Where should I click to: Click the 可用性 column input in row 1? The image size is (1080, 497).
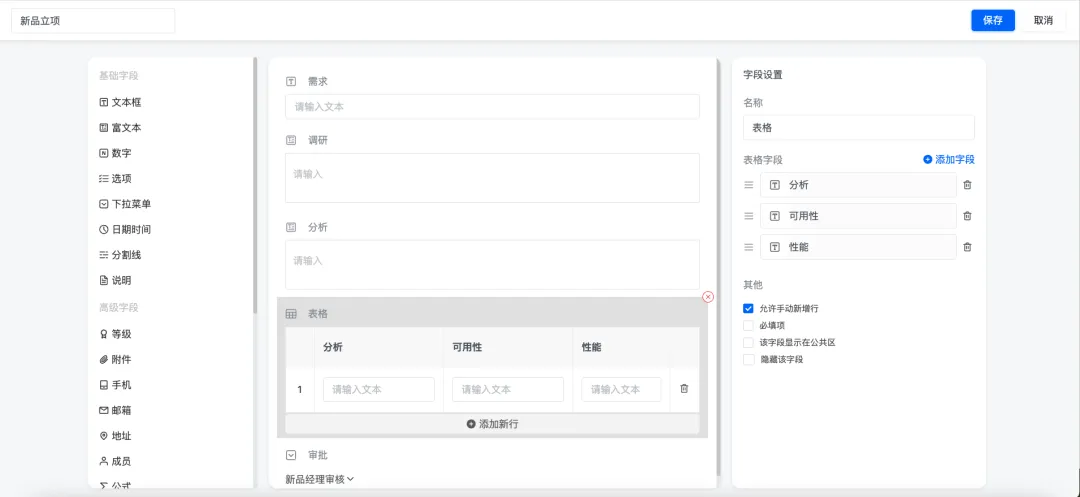tap(508, 390)
